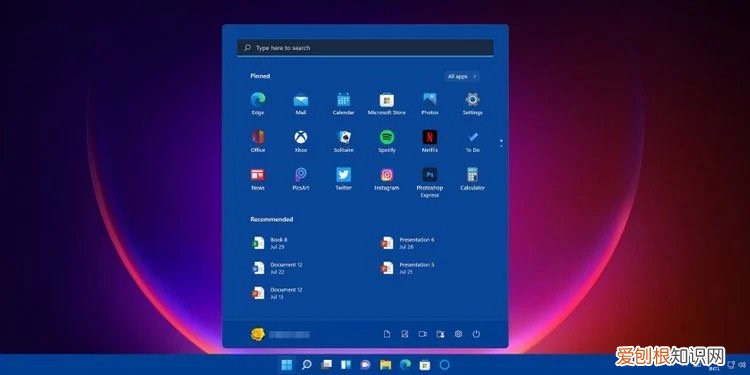Open File Explorer from the taskbar
Image resolution: width=750 pixels, height=375 pixels.
(x=386, y=365)
